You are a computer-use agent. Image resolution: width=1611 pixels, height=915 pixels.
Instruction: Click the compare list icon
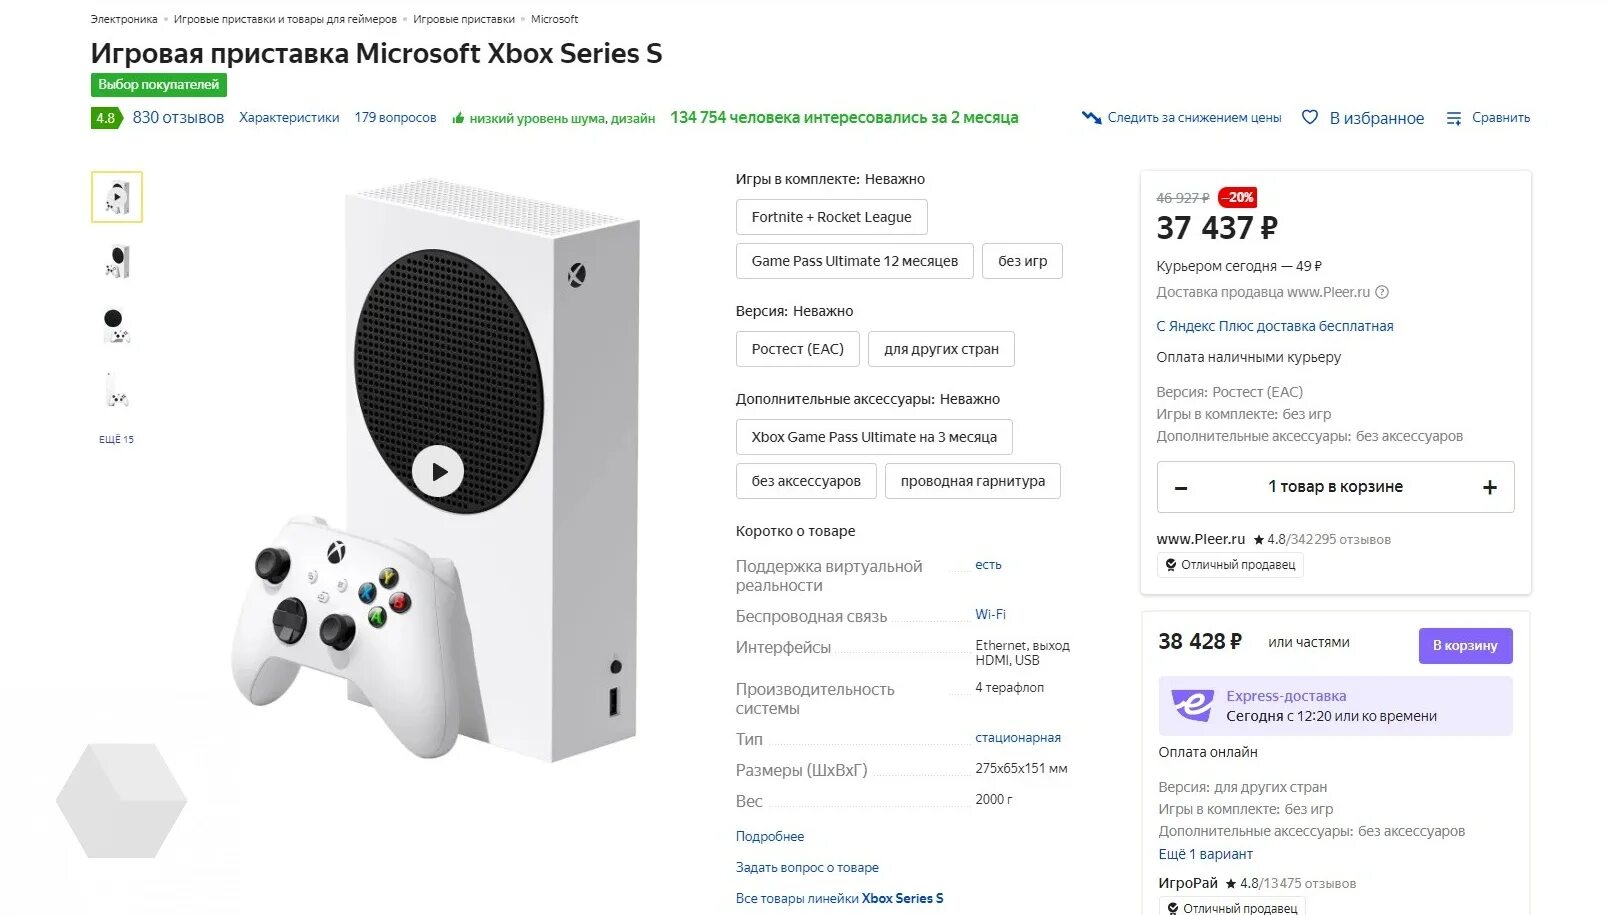[1454, 118]
